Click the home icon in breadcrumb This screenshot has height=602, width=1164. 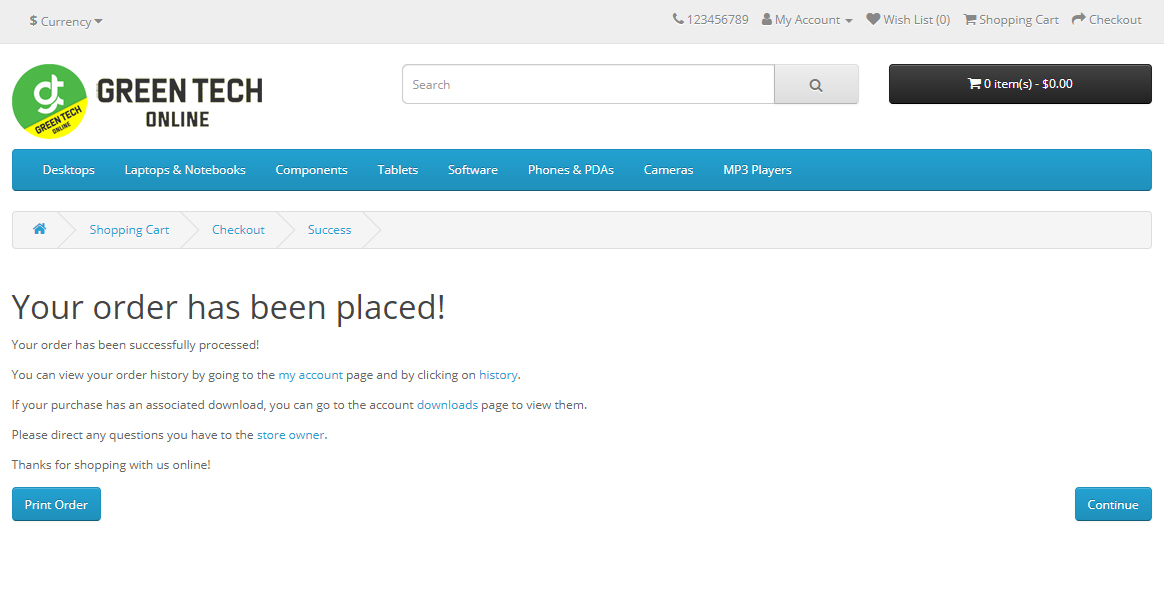pos(39,229)
